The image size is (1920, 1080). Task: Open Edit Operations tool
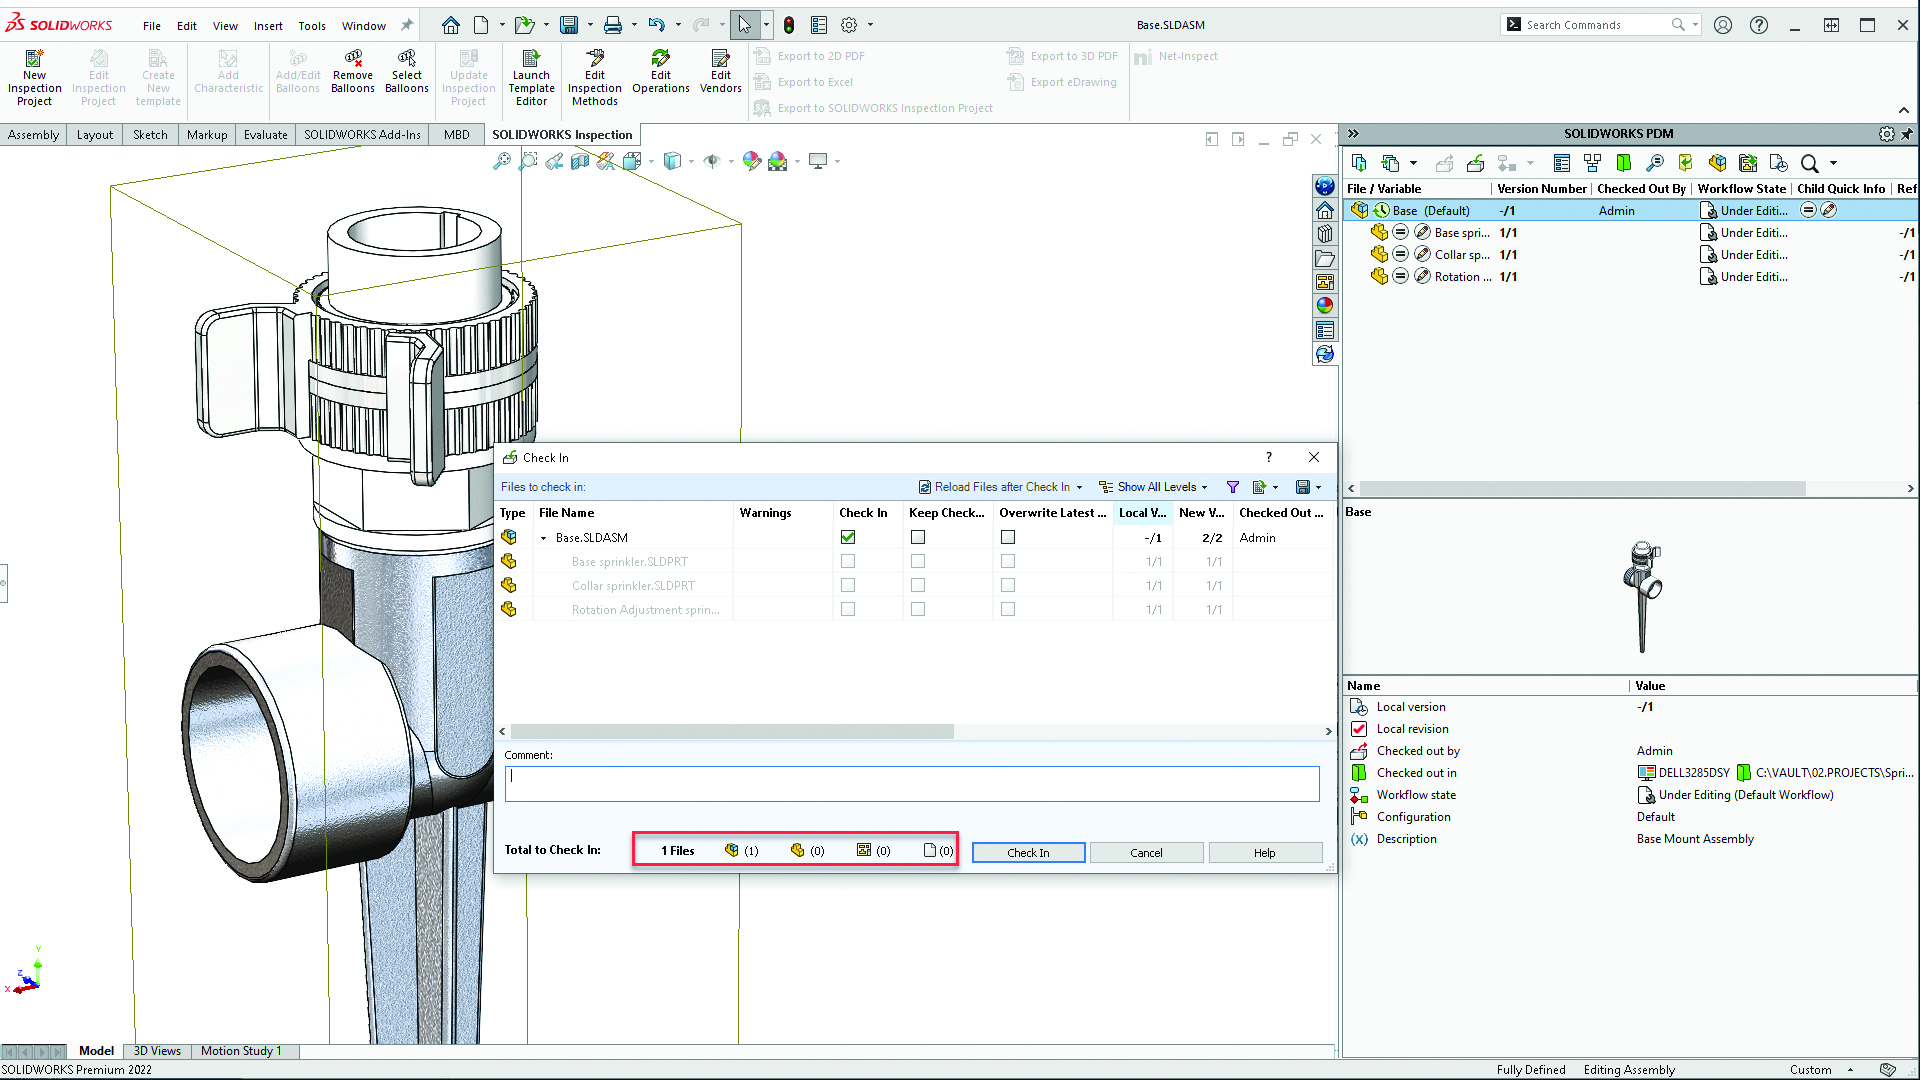click(x=661, y=72)
